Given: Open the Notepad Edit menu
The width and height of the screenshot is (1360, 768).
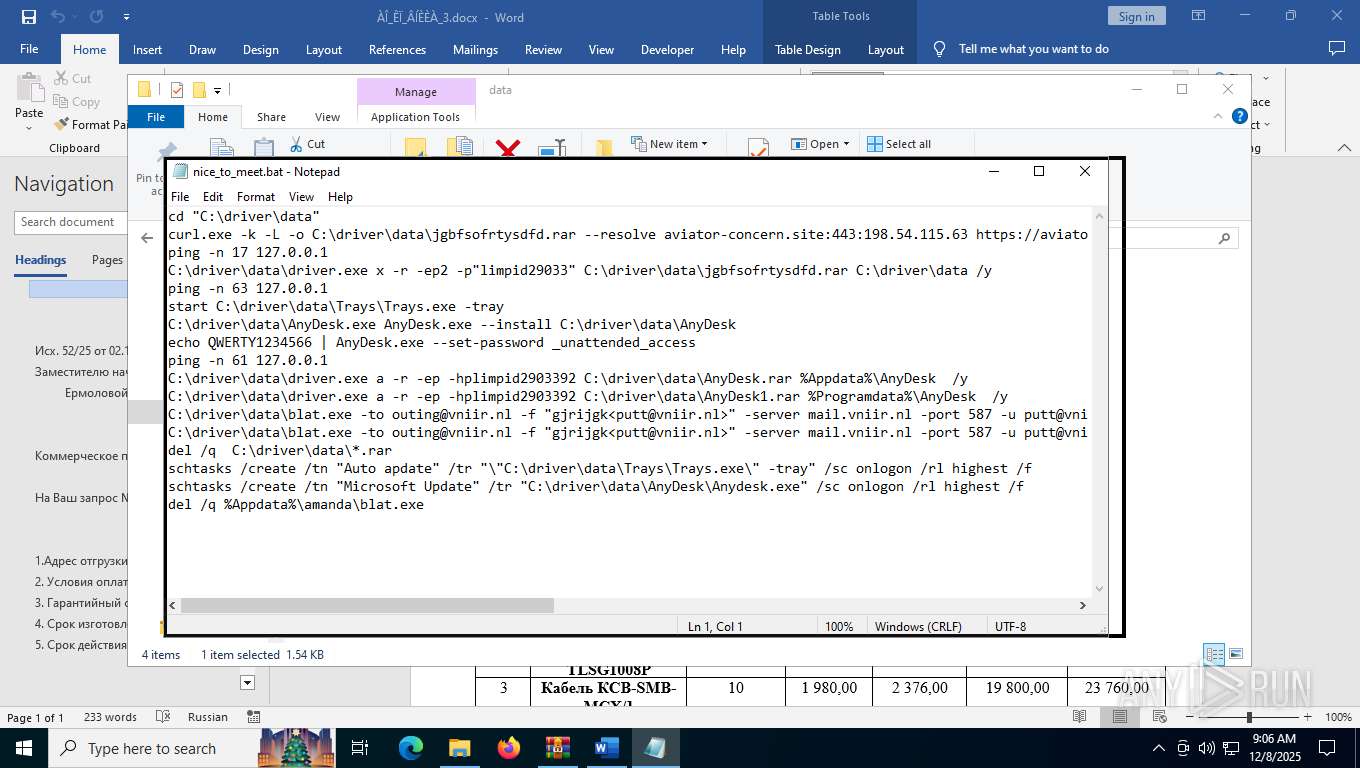Looking at the screenshot, I should pos(213,197).
